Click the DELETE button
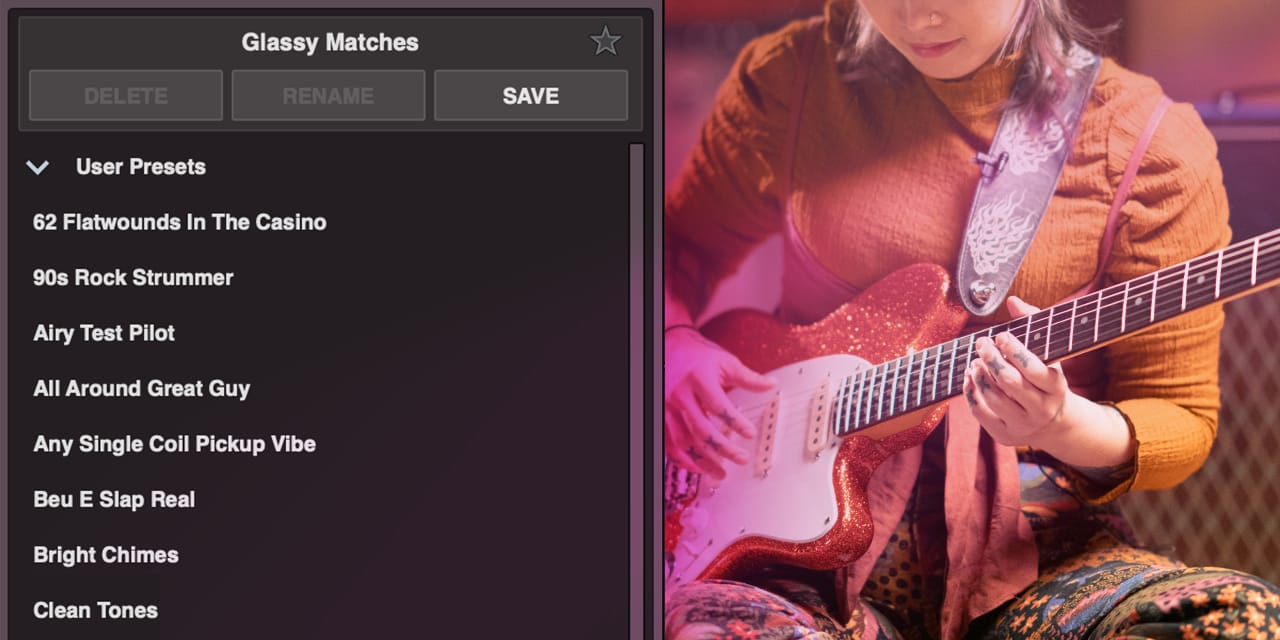Viewport: 1280px width, 640px height. tap(126, 96)
